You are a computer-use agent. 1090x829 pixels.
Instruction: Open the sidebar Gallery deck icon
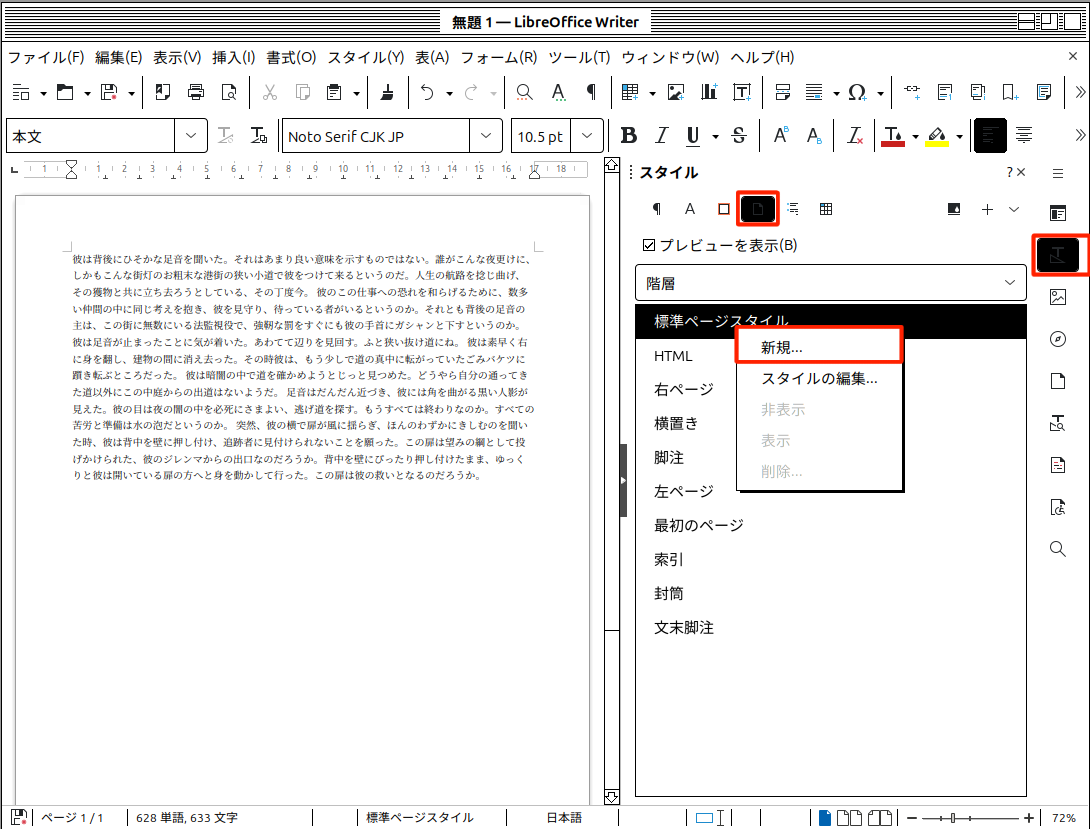click(1058, 297)
